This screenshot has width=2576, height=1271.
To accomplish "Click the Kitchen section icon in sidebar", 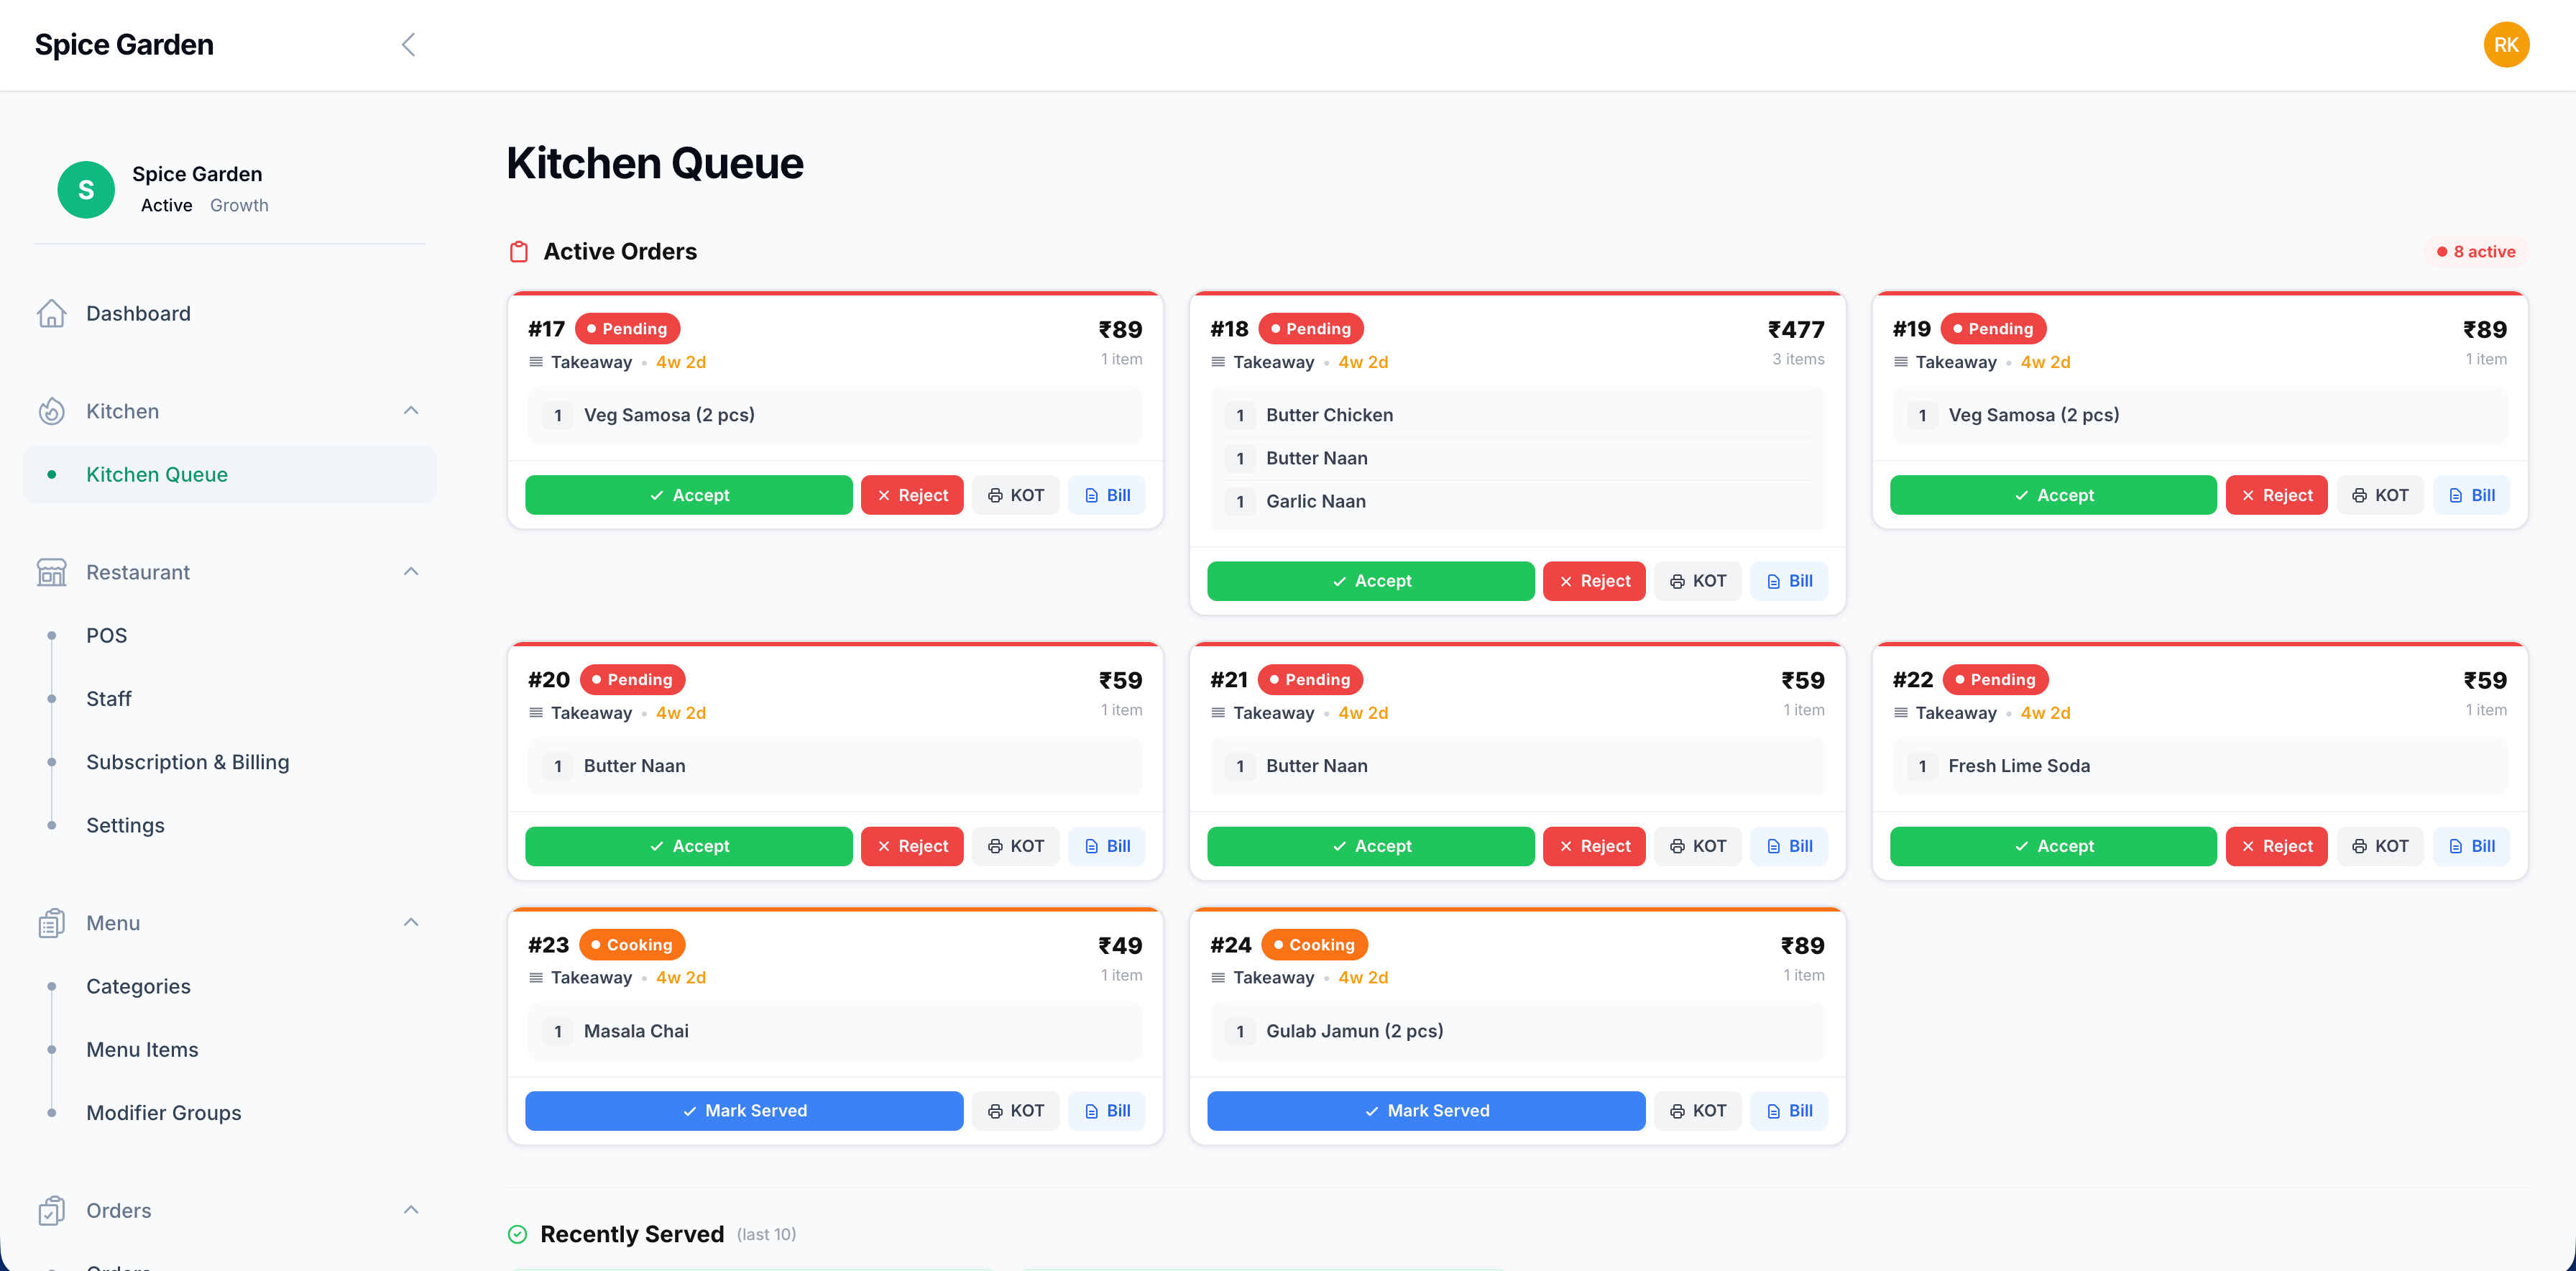I will pyautogui.click(x=52, y=411).
